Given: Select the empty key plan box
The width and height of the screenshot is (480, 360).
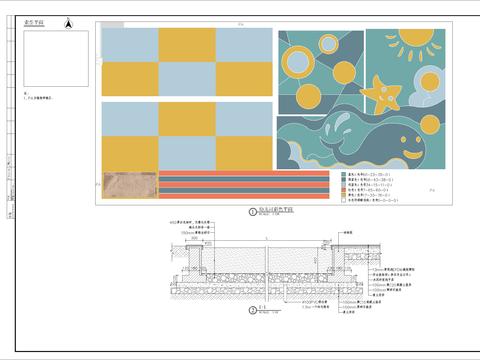Looking at the screenshot, I should click(x=56, y=59).
